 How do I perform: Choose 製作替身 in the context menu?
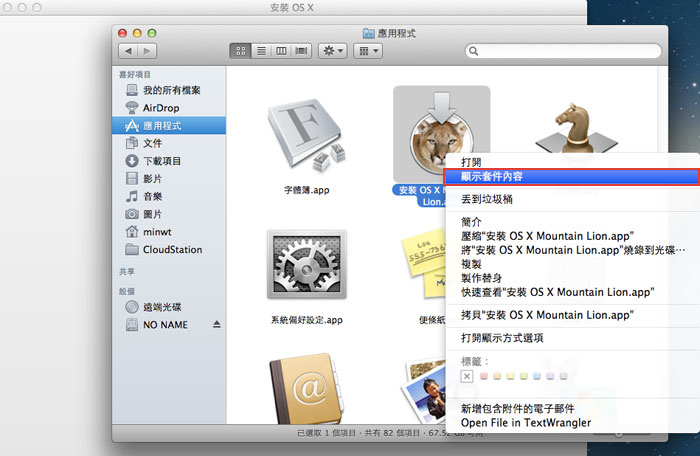[573, 278]
